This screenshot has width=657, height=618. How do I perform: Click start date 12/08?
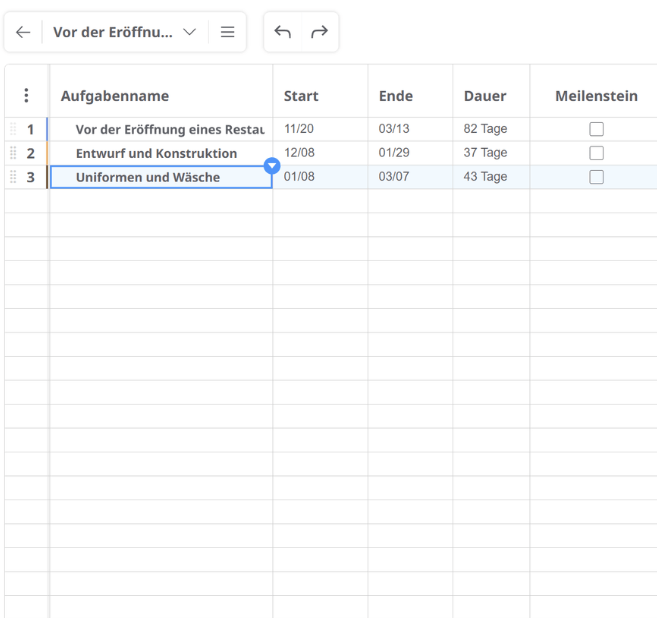point(299,153)
